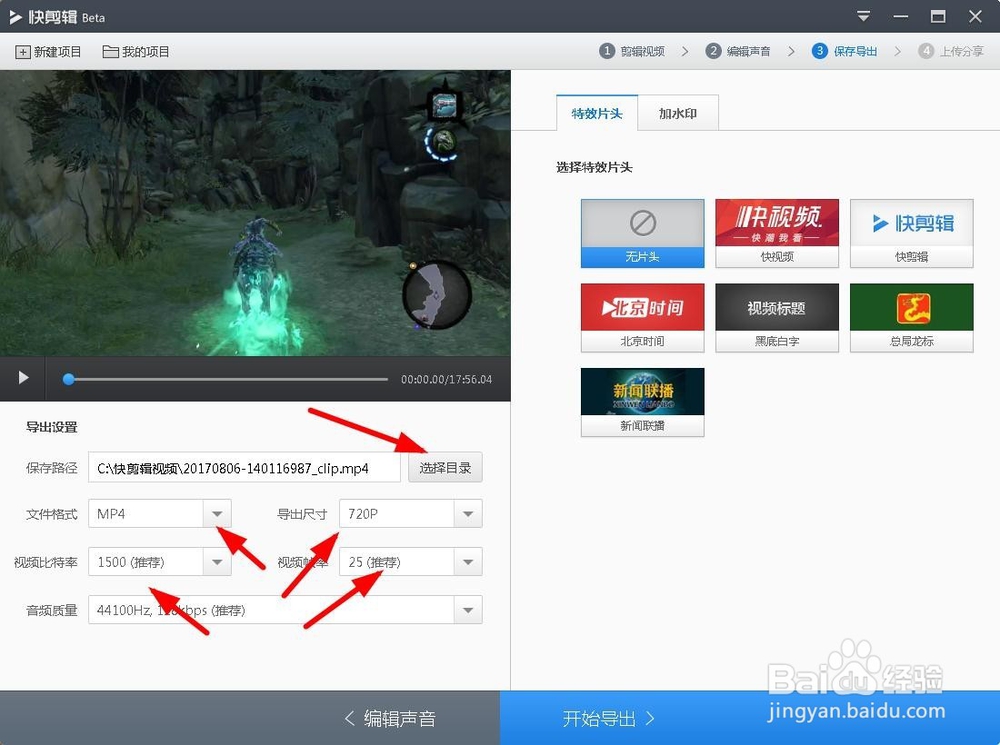Click the save path input field

coord(244,468)
